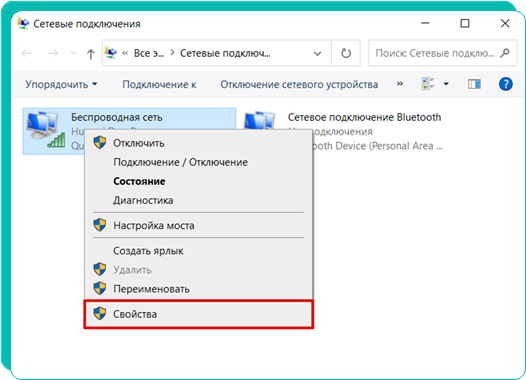The height and width of the screenshot is (380, 526).
Task: Select the 'Все э...' breadcrumb
Action: click(x=149, y=53)
